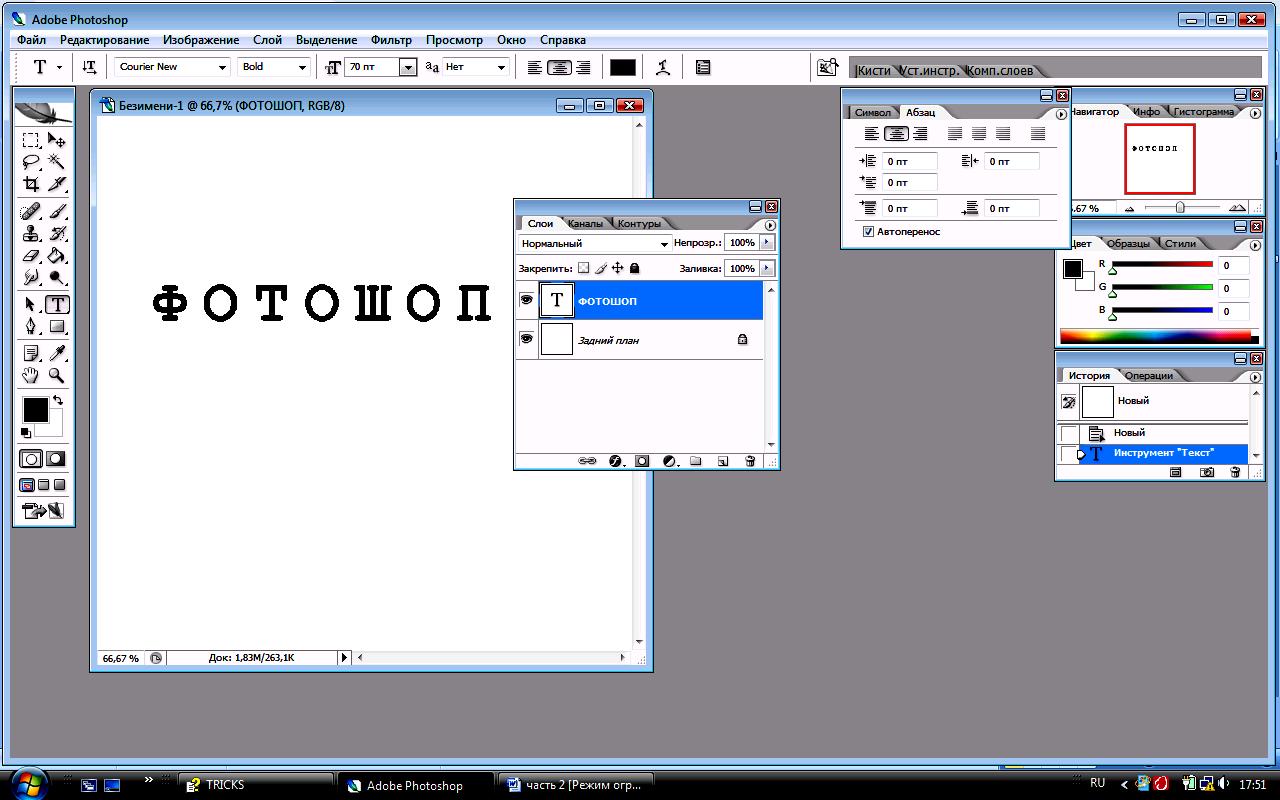
Task: Select the Healing Brush tool
Action: point(31,212)
